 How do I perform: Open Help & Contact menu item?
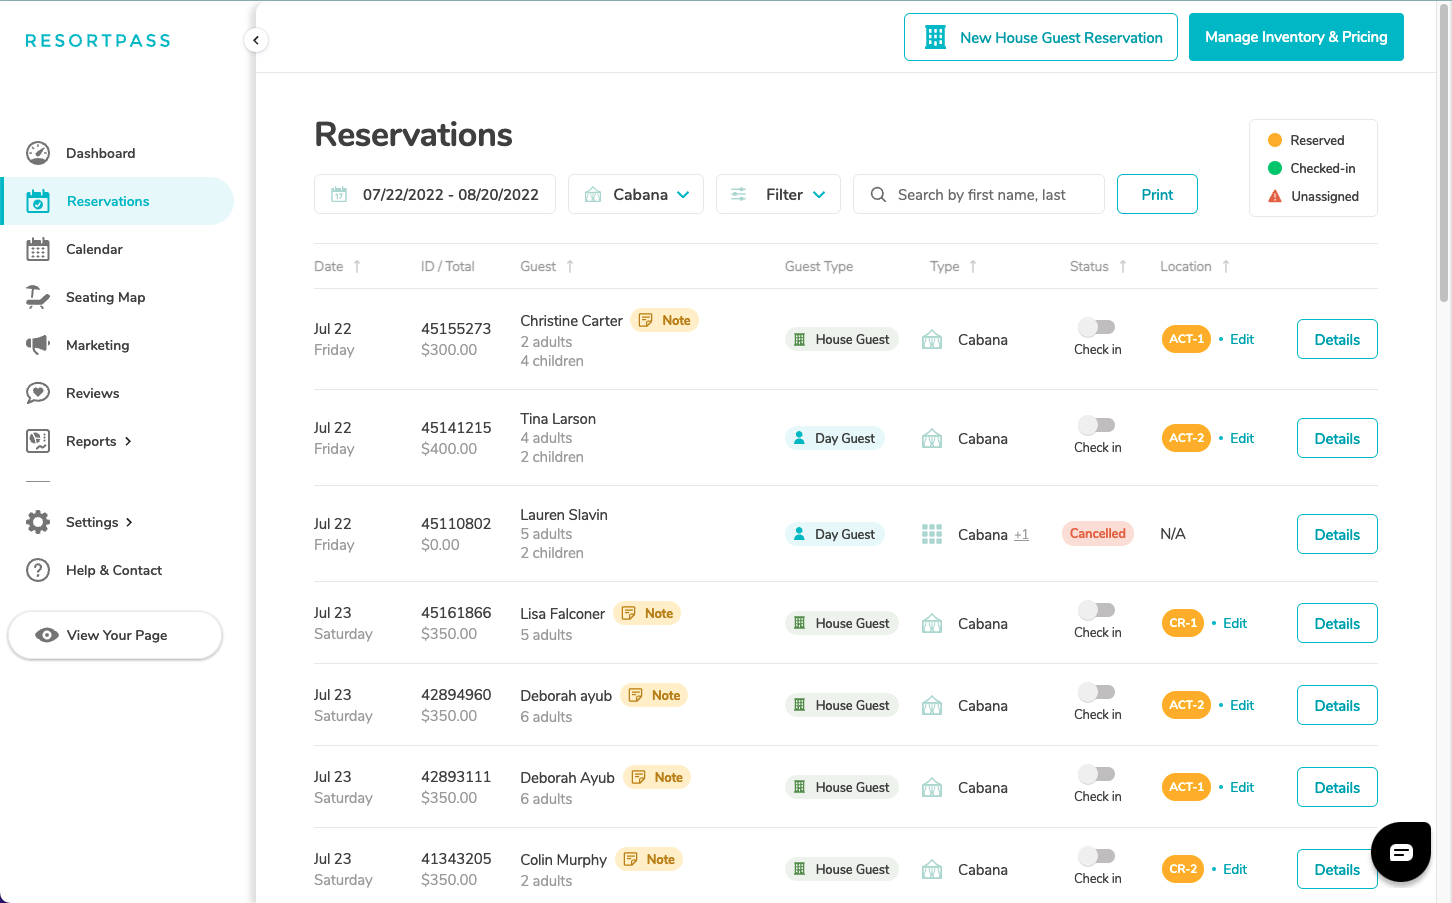[113, 570]
